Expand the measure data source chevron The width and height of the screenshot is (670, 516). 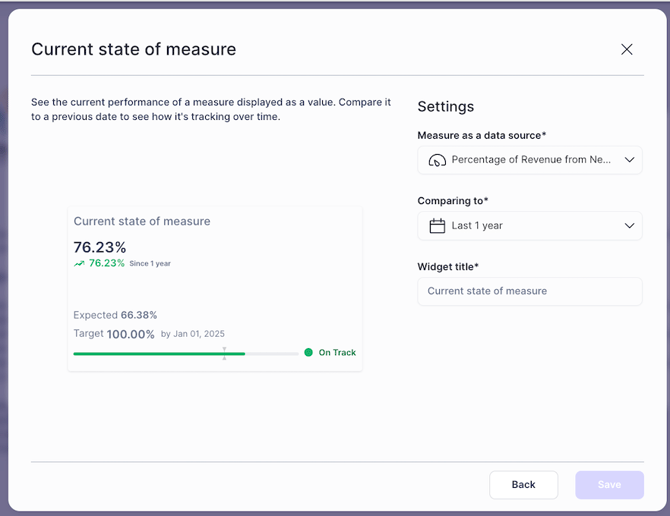(x=629, y=160)
